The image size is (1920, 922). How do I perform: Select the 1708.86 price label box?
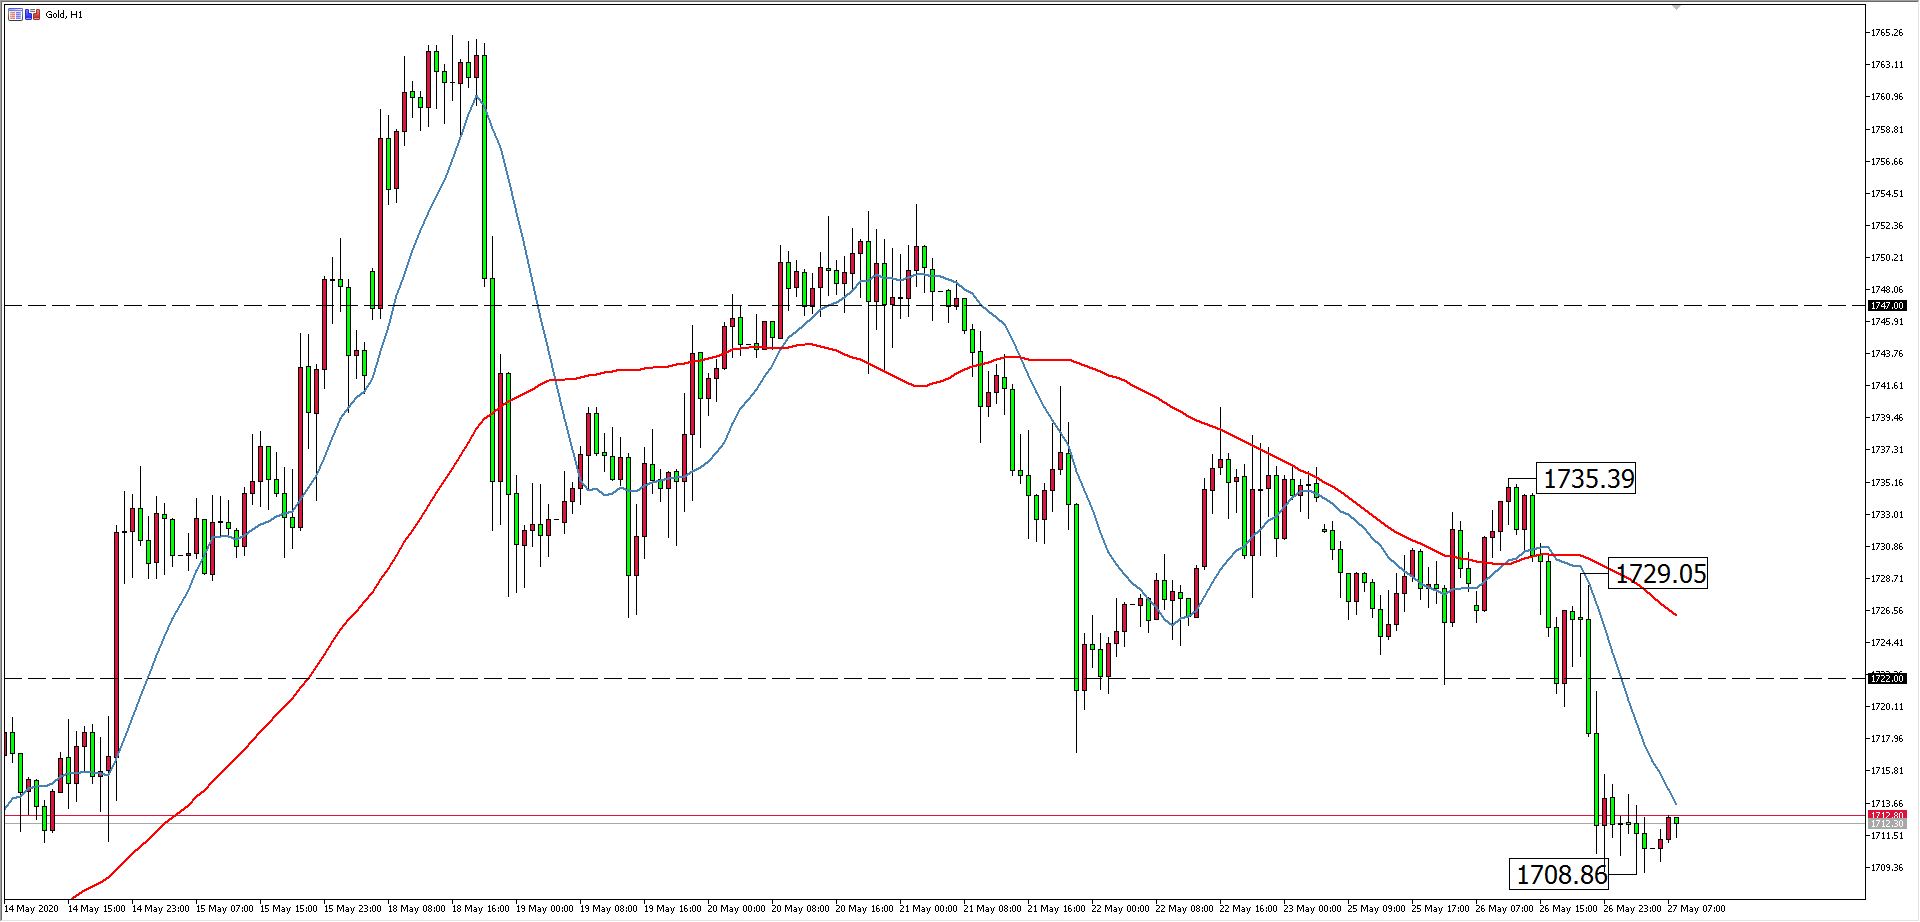click(x=1561, y=875)
